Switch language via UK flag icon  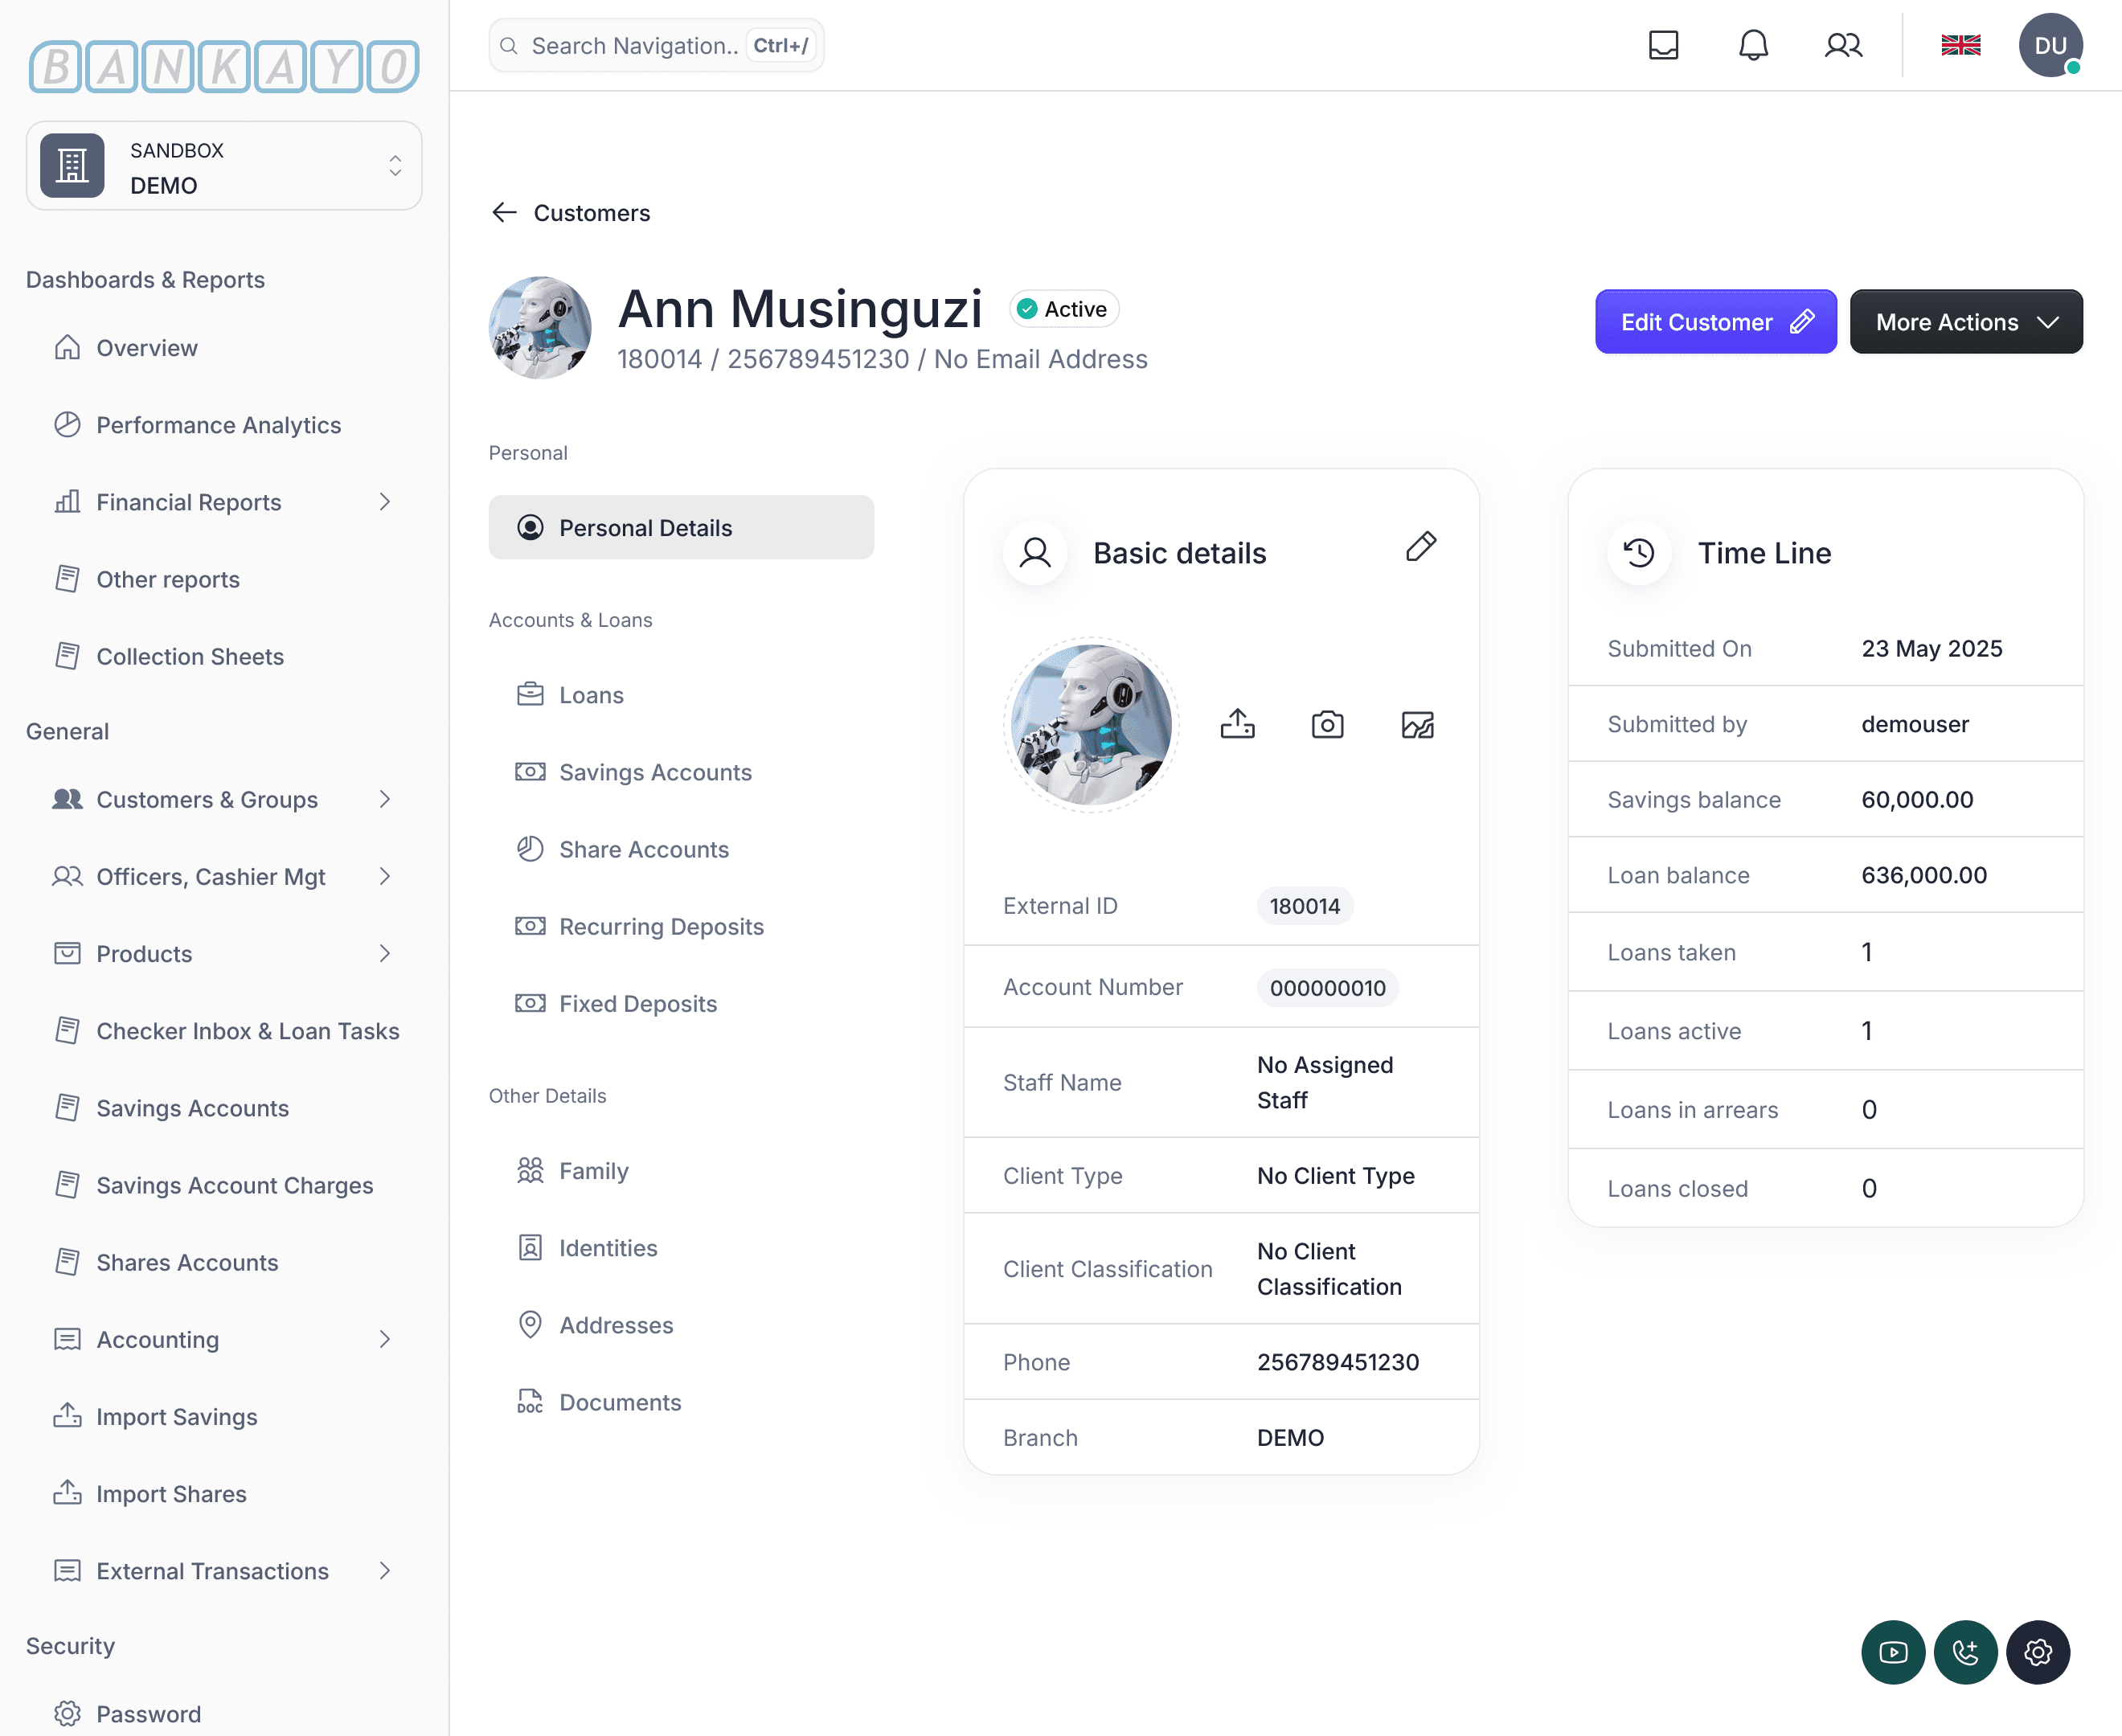click(x=1960, y=45)
